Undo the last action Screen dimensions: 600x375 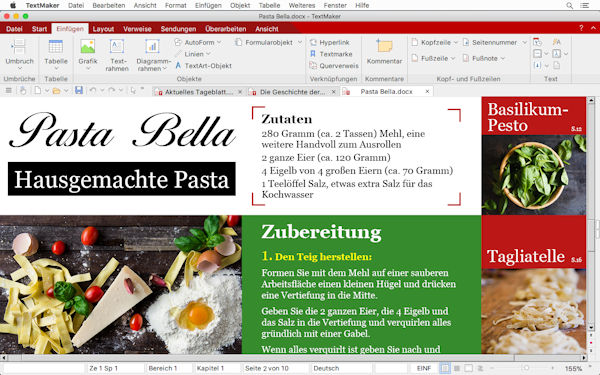coord(93,91)
